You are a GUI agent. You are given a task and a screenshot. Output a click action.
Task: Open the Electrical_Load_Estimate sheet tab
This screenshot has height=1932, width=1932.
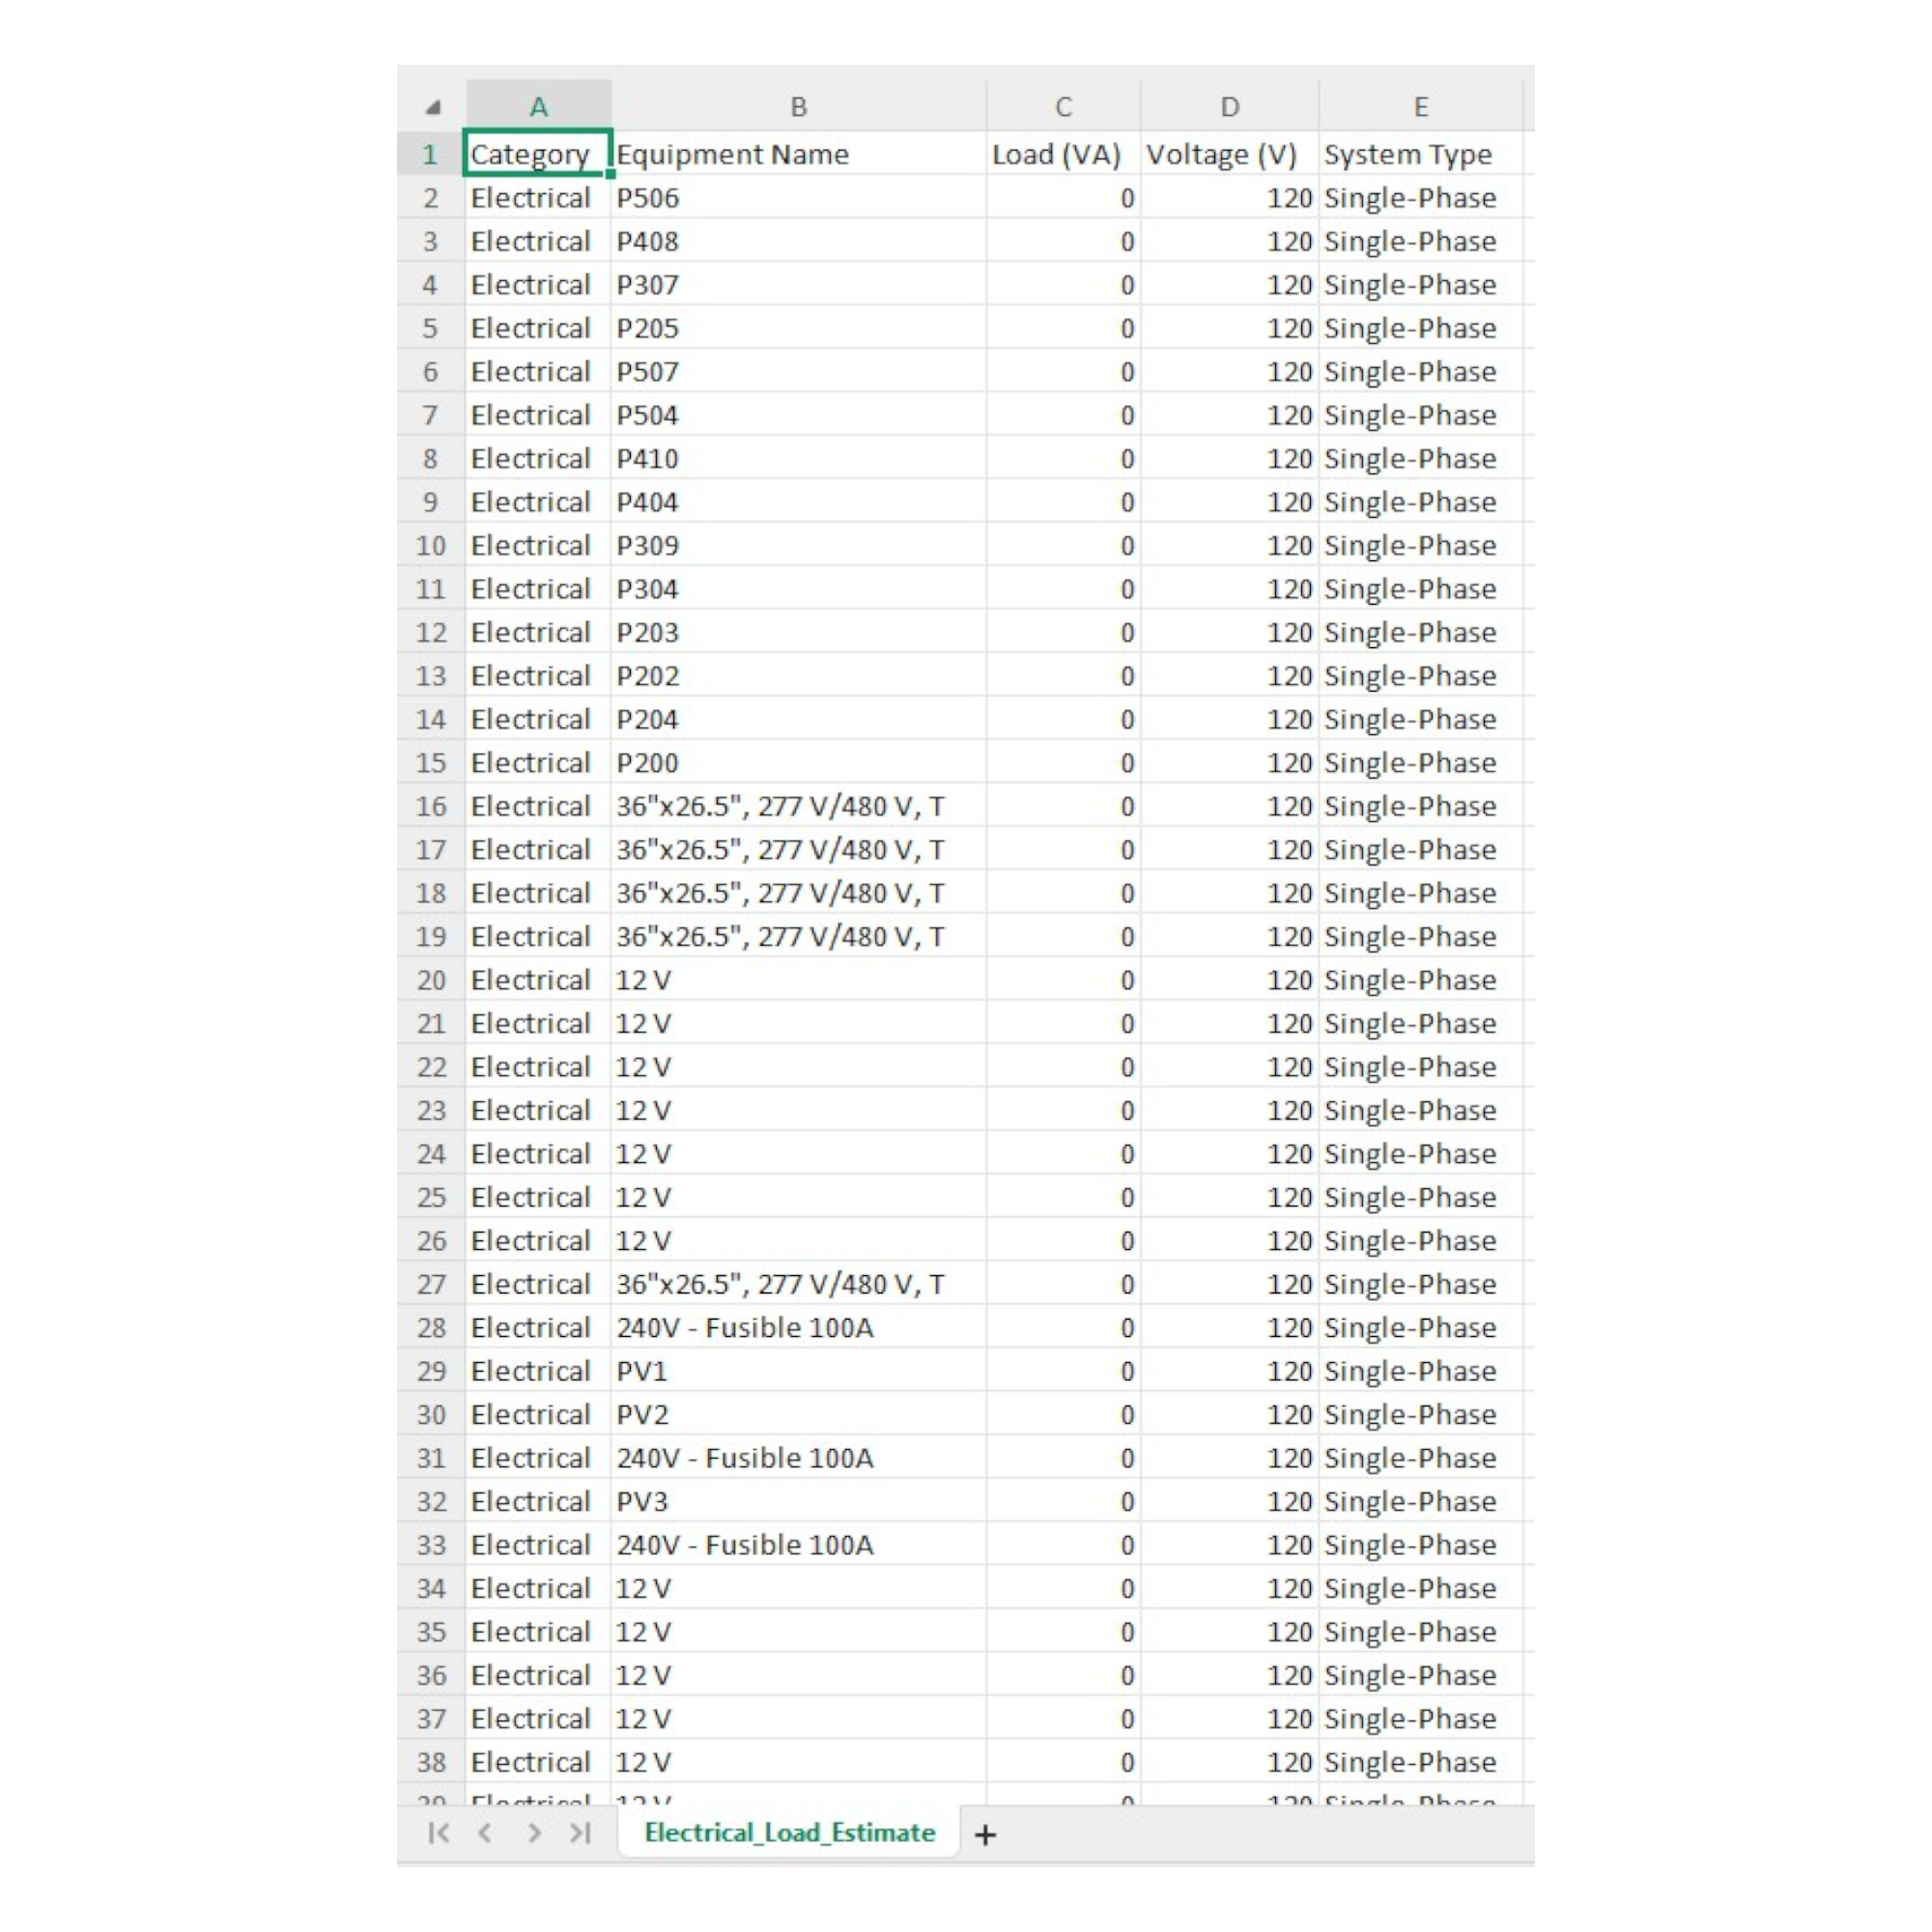pos(789,1832)
